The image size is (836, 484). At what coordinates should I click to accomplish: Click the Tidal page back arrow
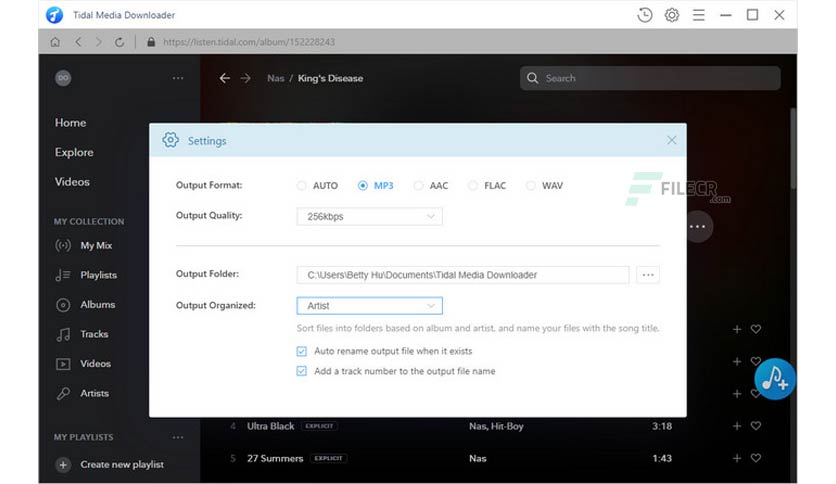coord(224,78)
